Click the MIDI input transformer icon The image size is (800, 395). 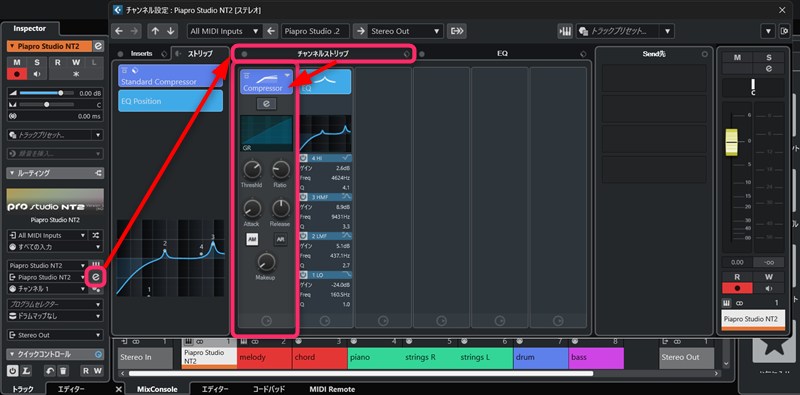tap(95, 235)
